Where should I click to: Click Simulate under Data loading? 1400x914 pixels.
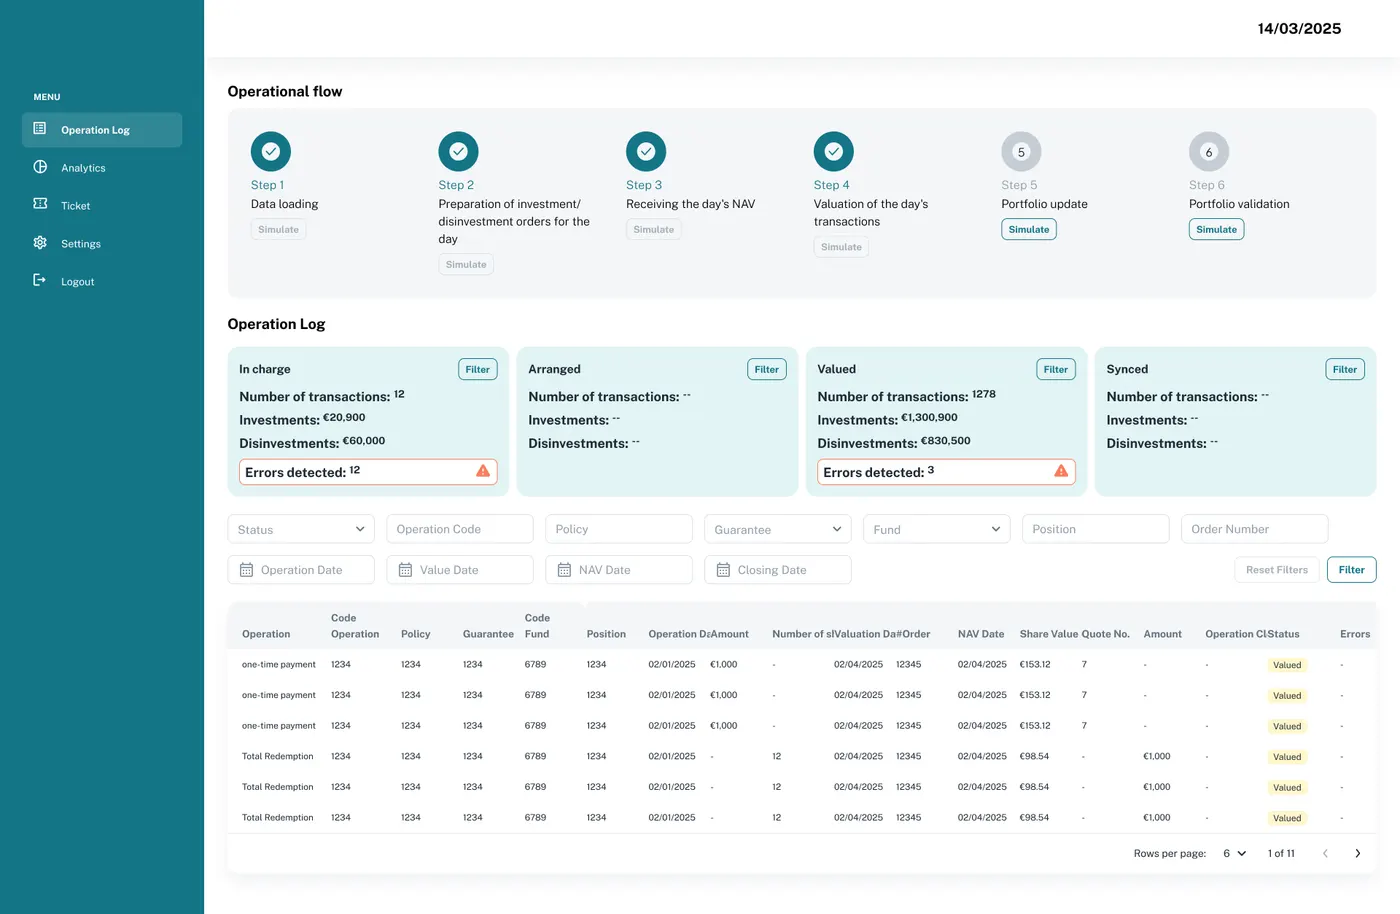pyautogui.click(x=278, y=229)
